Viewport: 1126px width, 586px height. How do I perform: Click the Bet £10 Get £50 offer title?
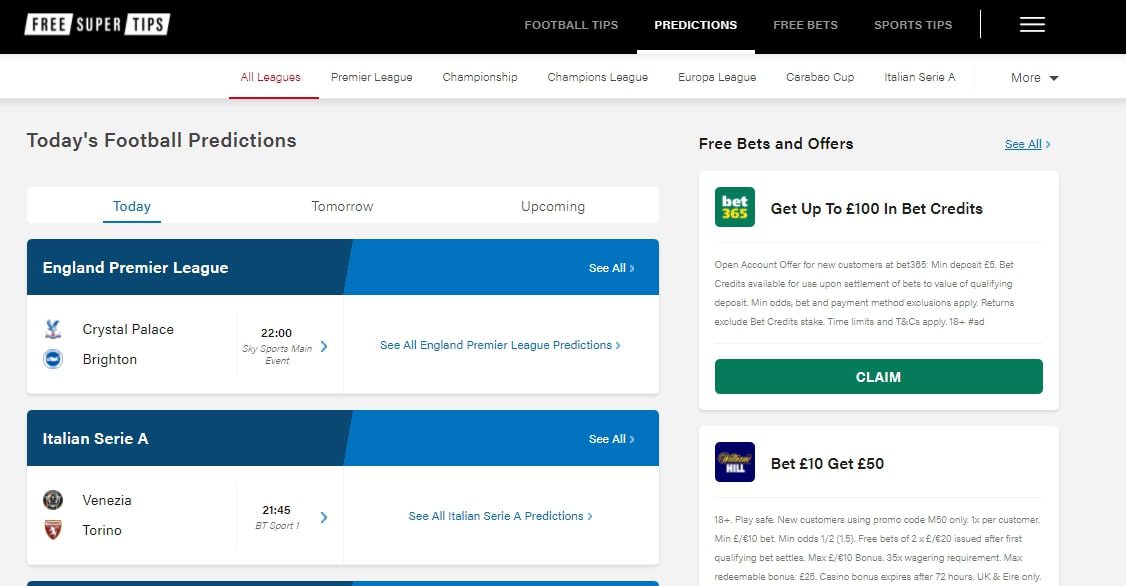pos(827,463)
